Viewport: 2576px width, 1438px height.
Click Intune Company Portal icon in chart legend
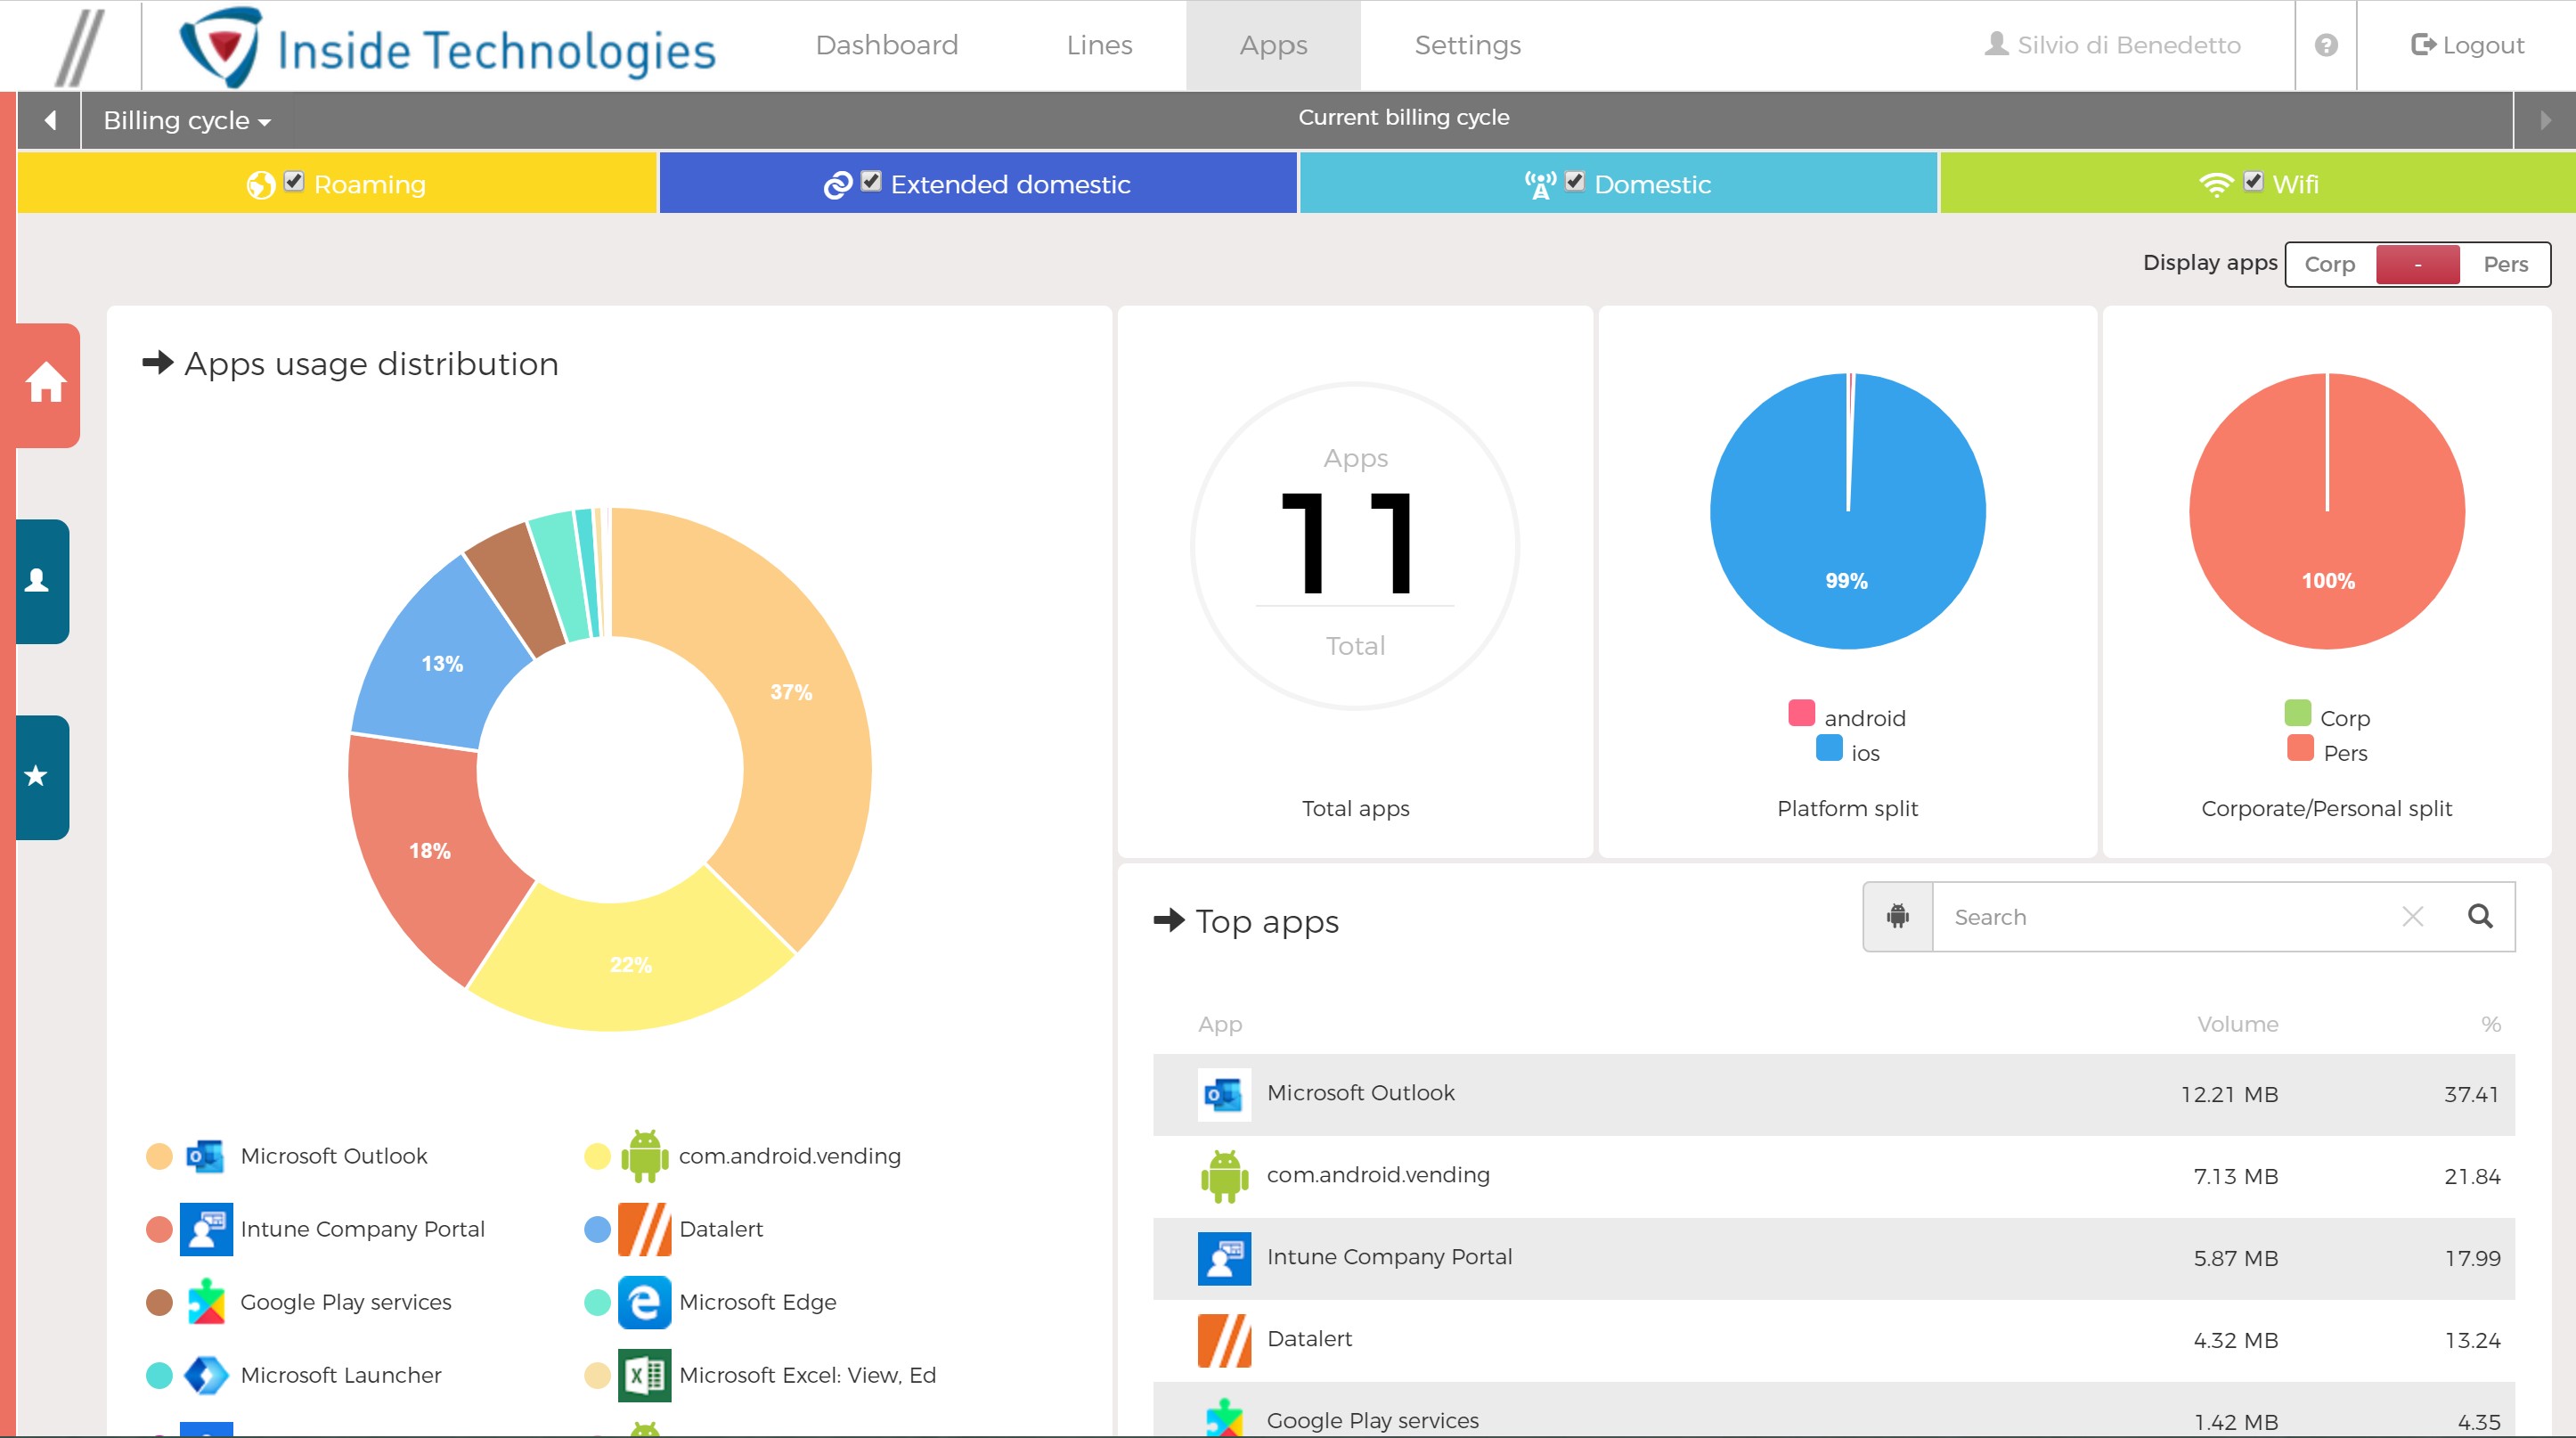pos(206,1229)
